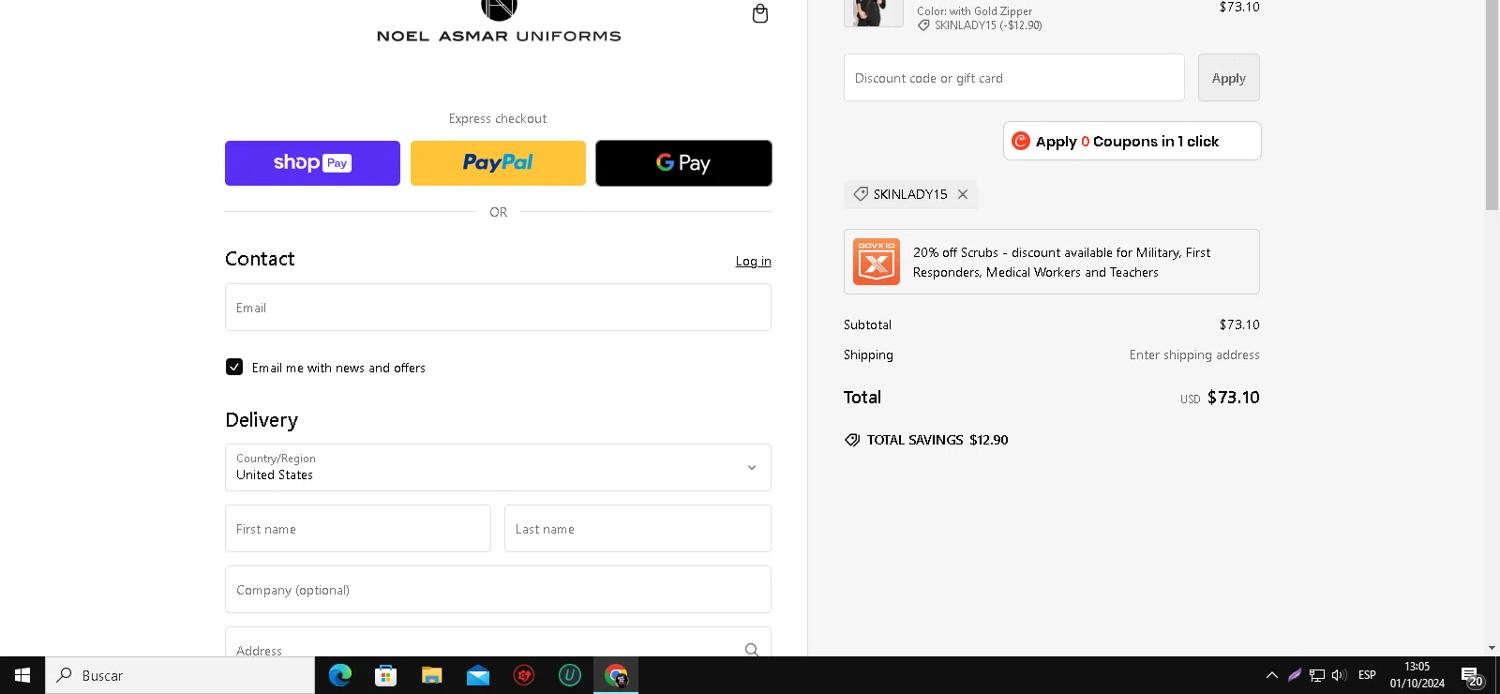Focus the Email input field
Screen dimensions: 1500x694
498,307
